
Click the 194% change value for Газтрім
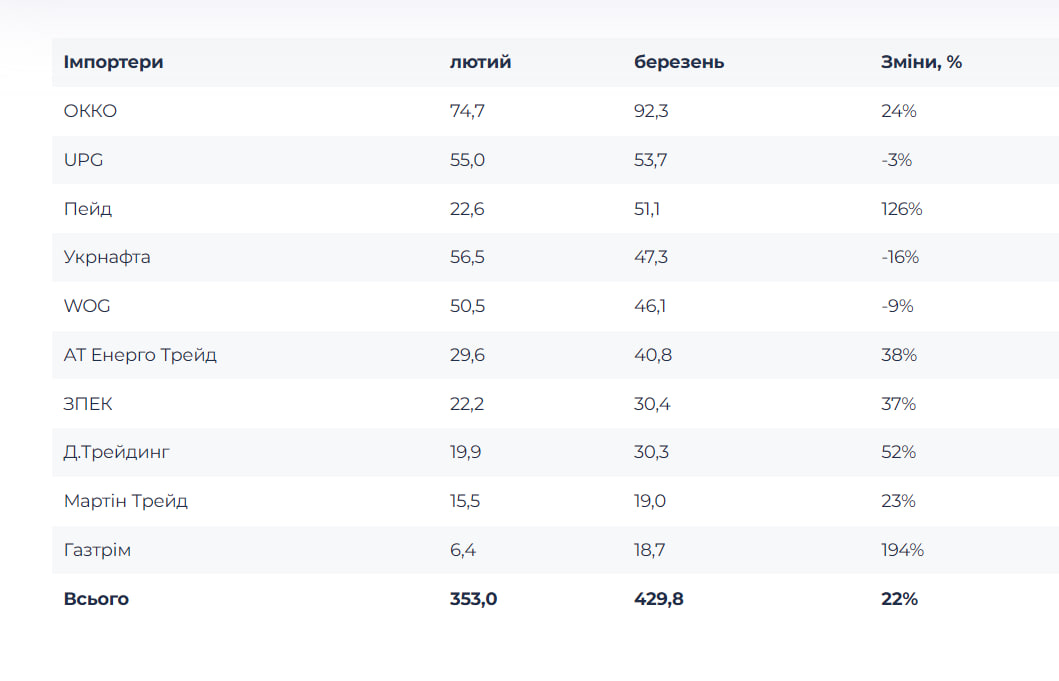tap(902, 550)
